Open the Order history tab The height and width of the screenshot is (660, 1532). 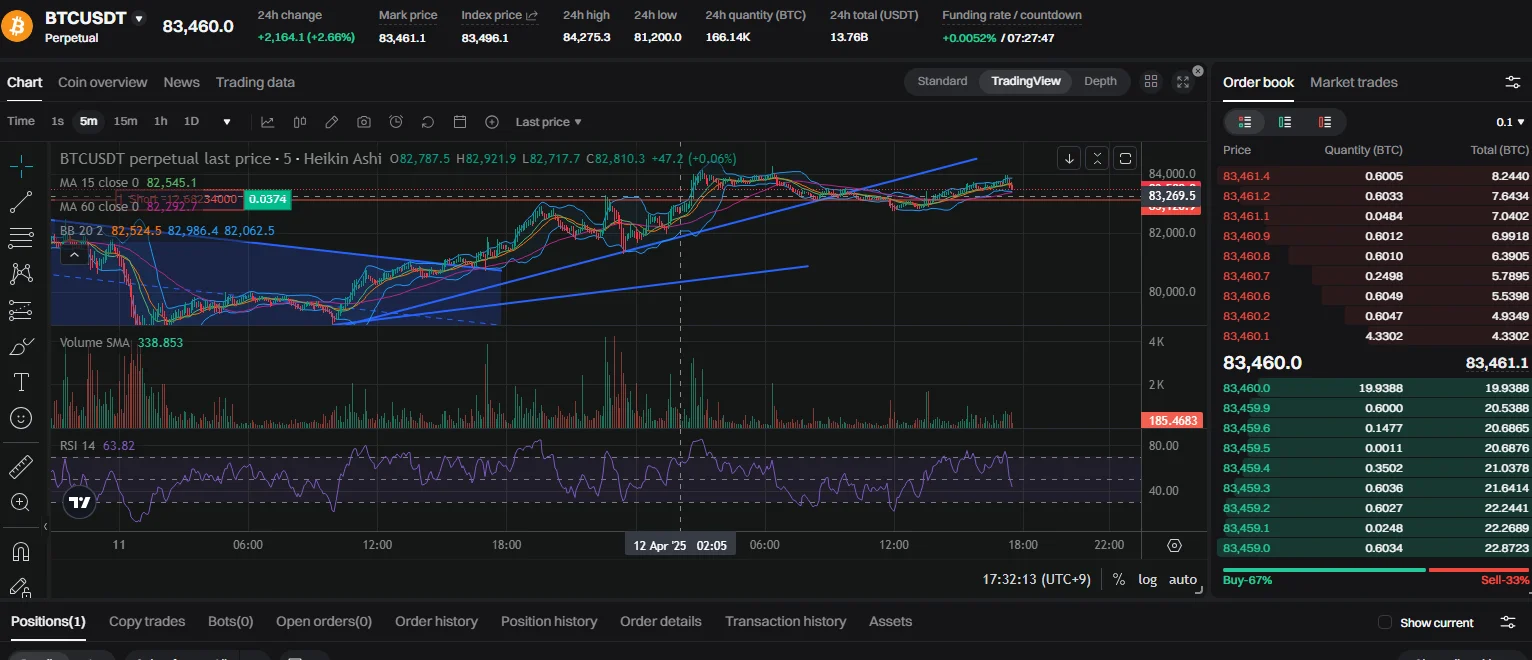point(436,622)
